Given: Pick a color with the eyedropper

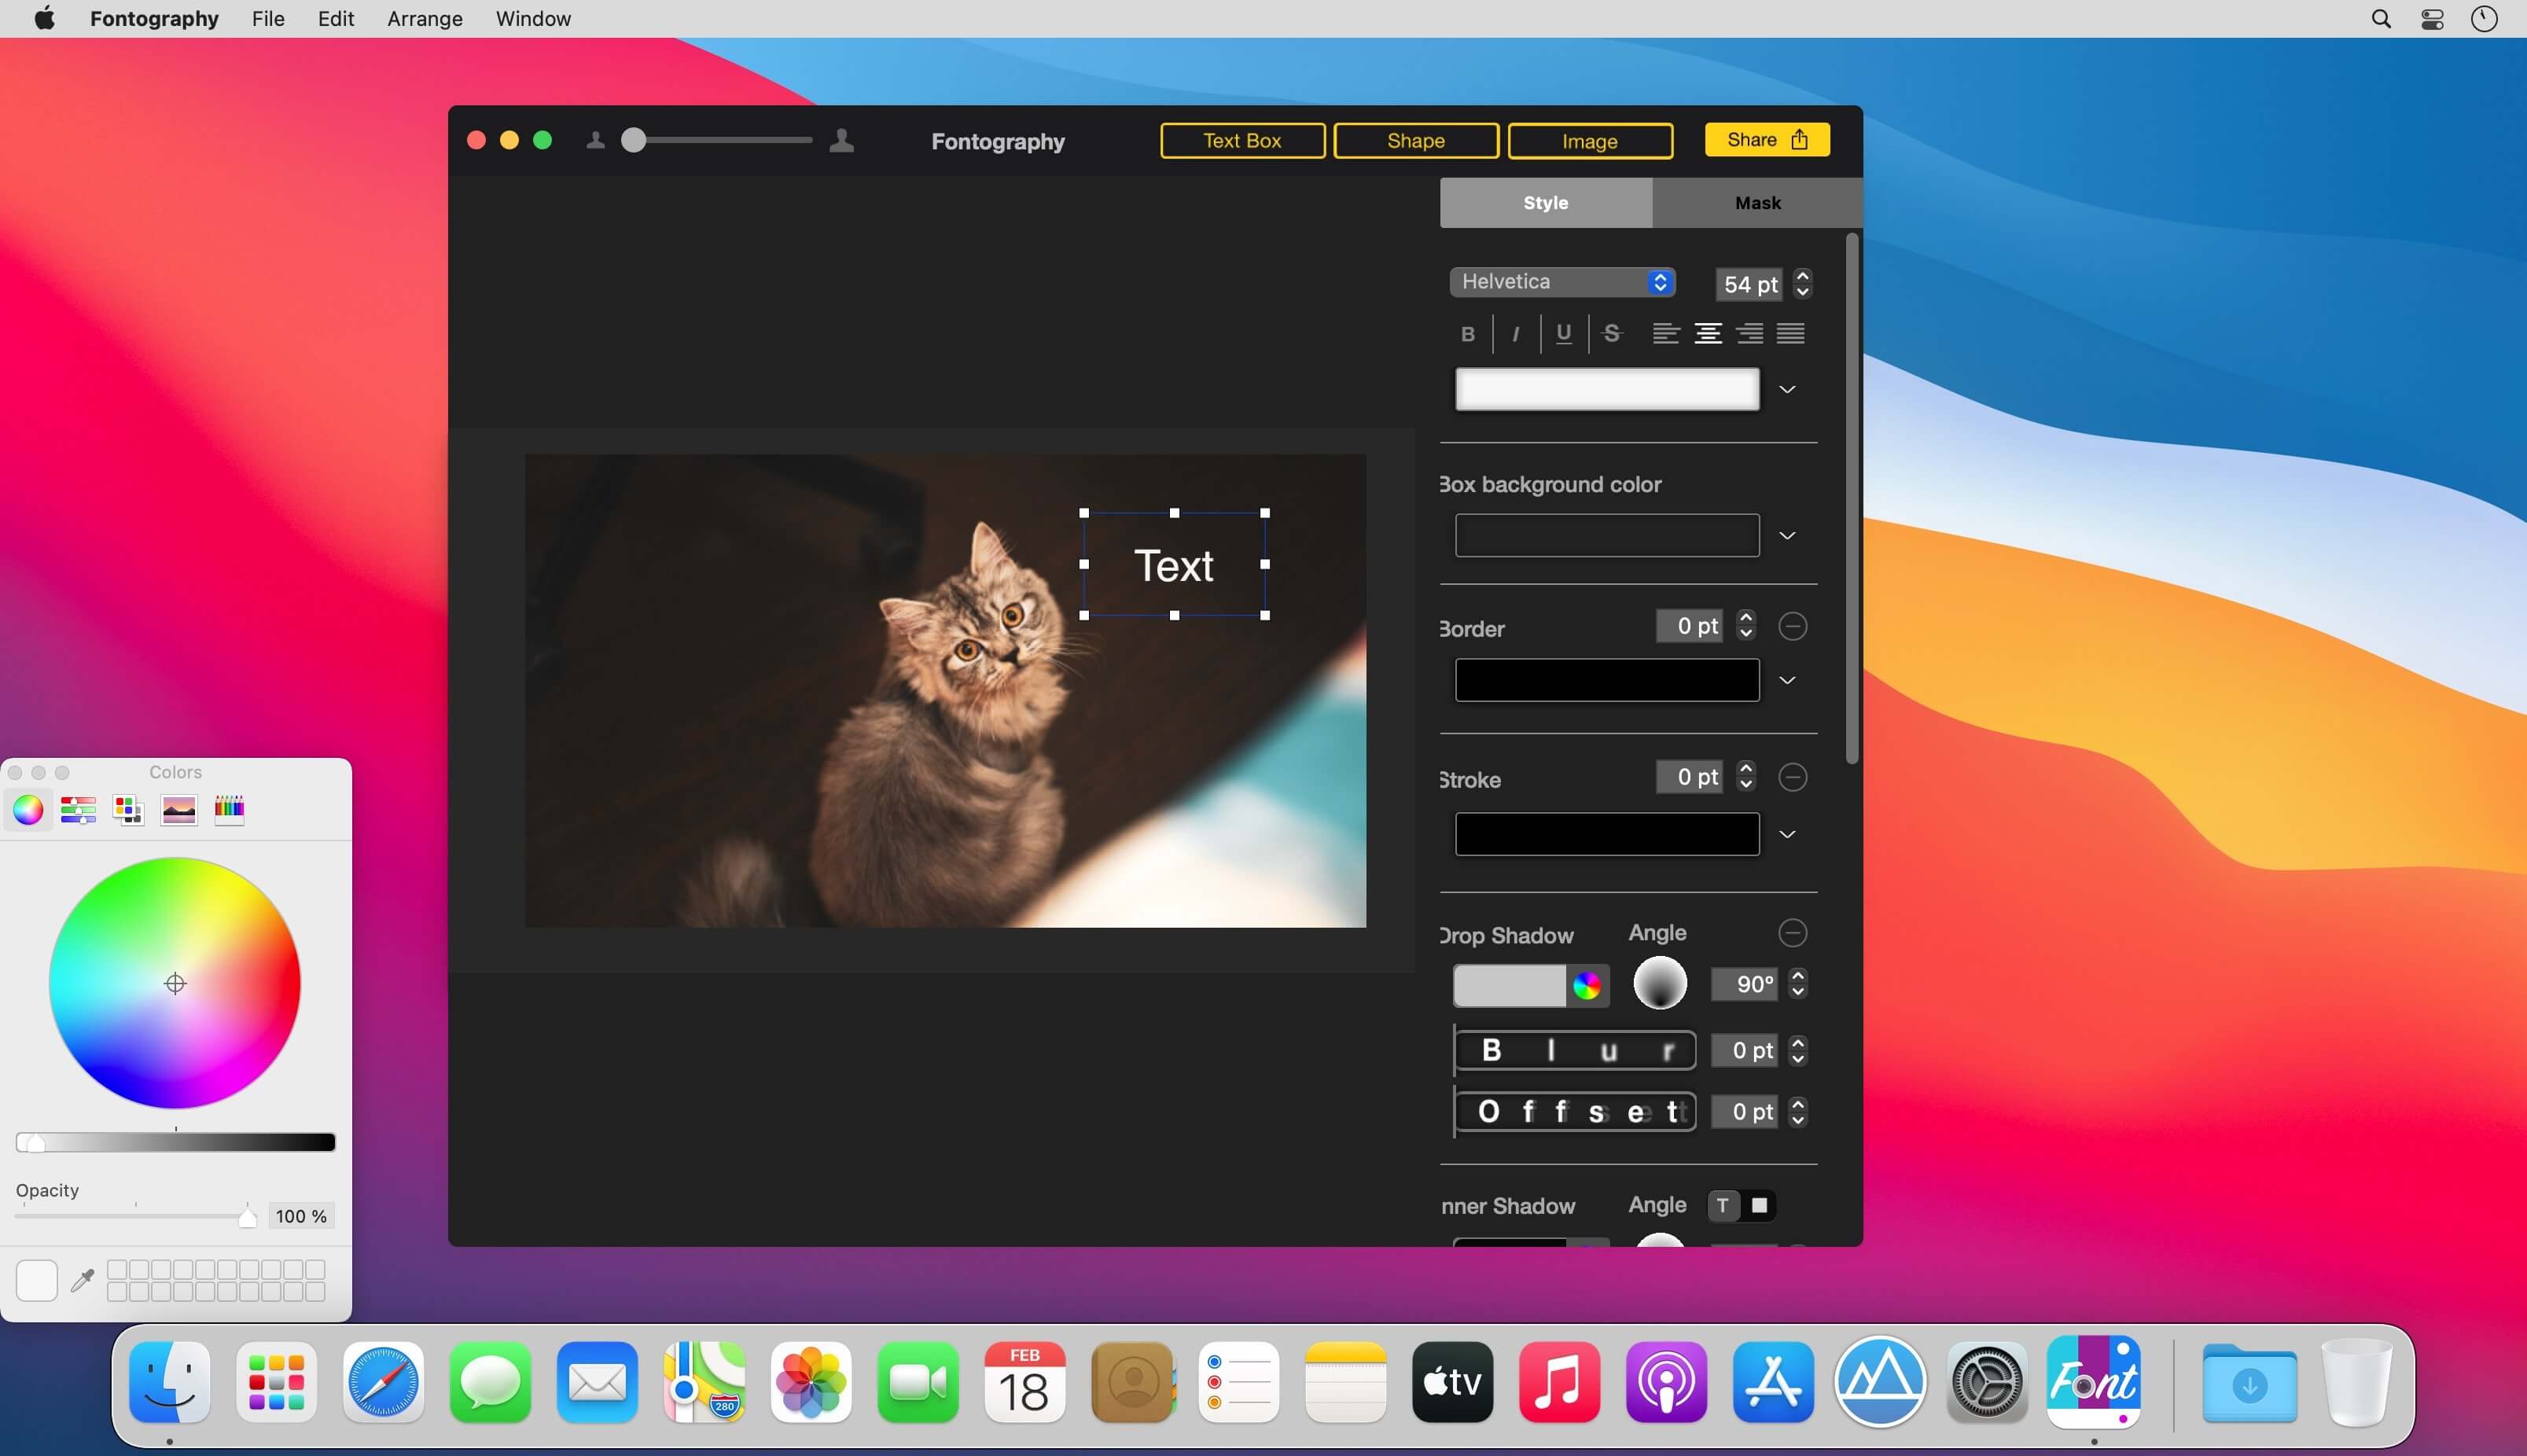Looking at the screenshot, I should tap(83, 1280).
